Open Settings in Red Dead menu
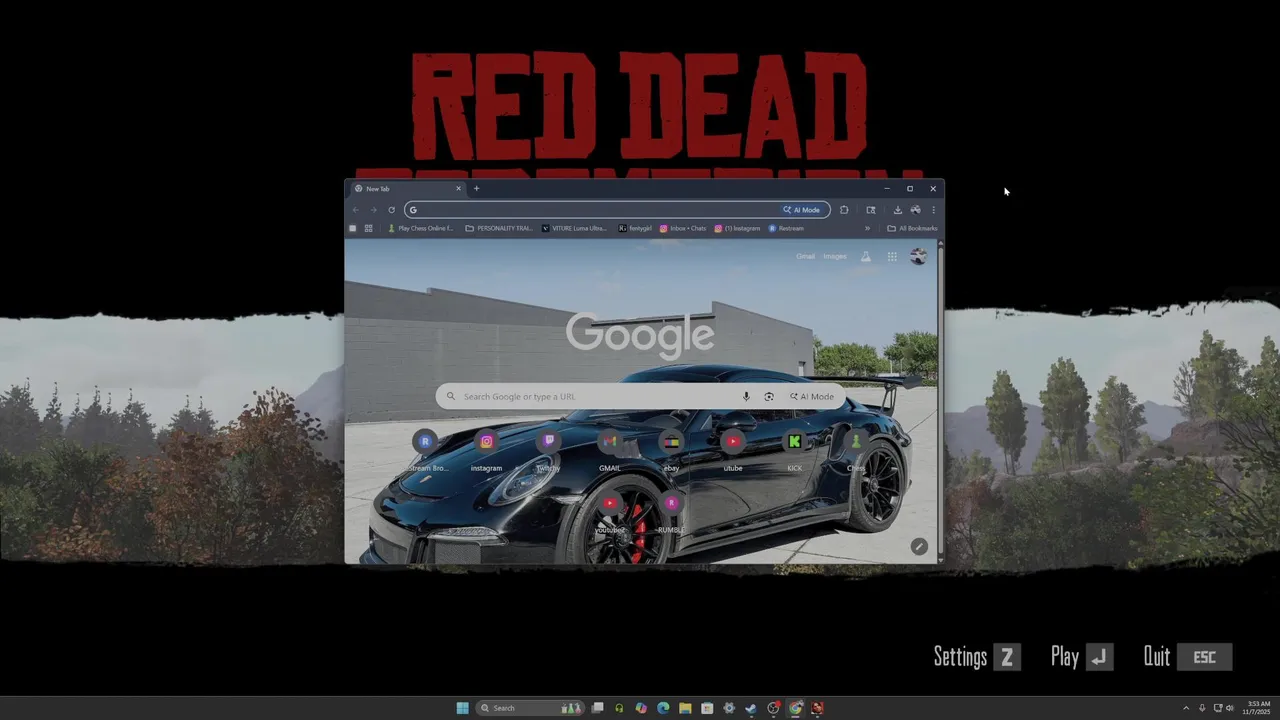1280x720 pixels. (x=977, y=657)
